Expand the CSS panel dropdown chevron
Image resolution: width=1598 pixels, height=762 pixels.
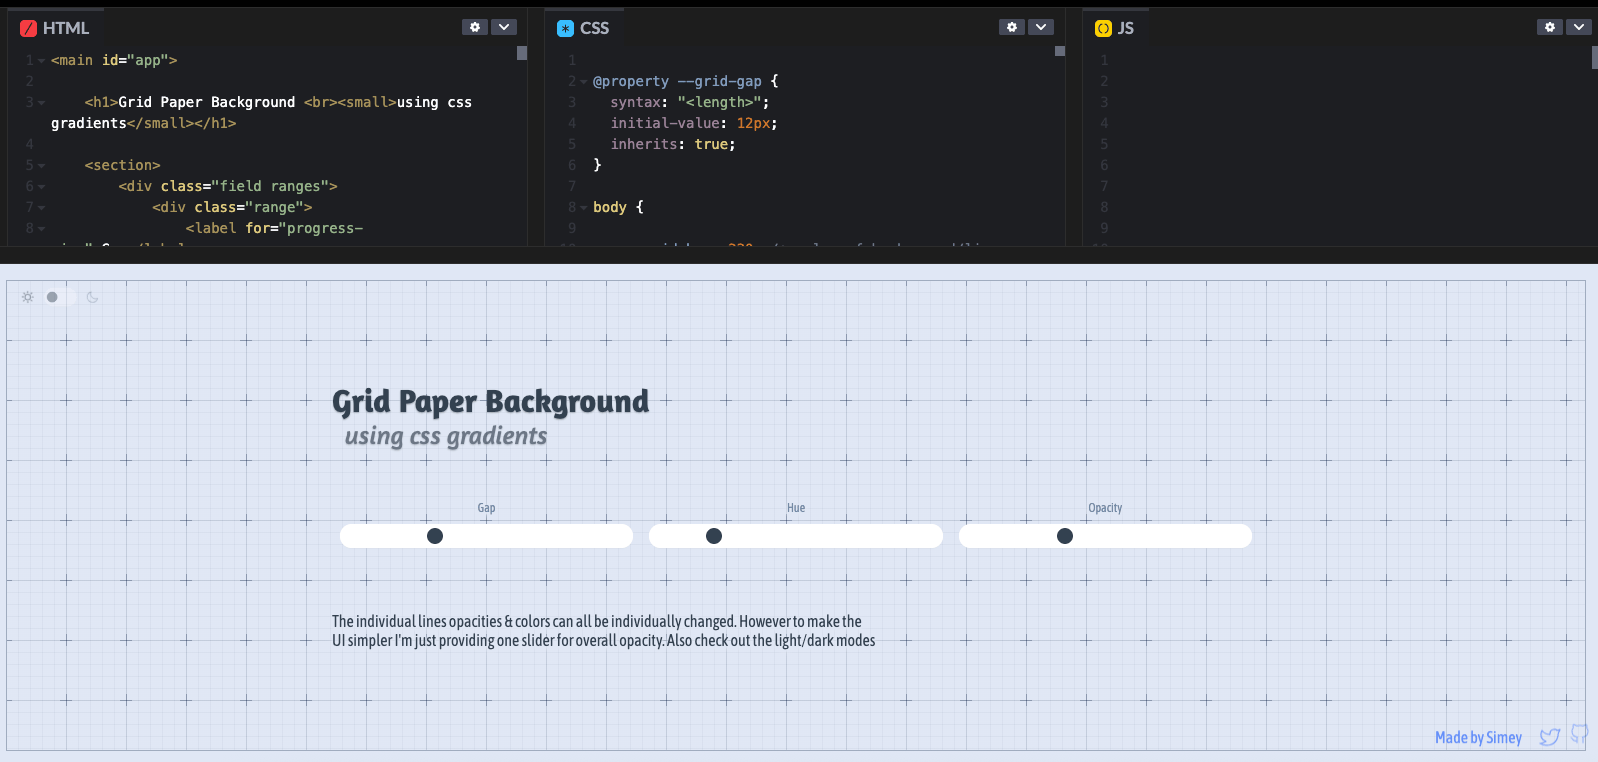(1041, 27)
